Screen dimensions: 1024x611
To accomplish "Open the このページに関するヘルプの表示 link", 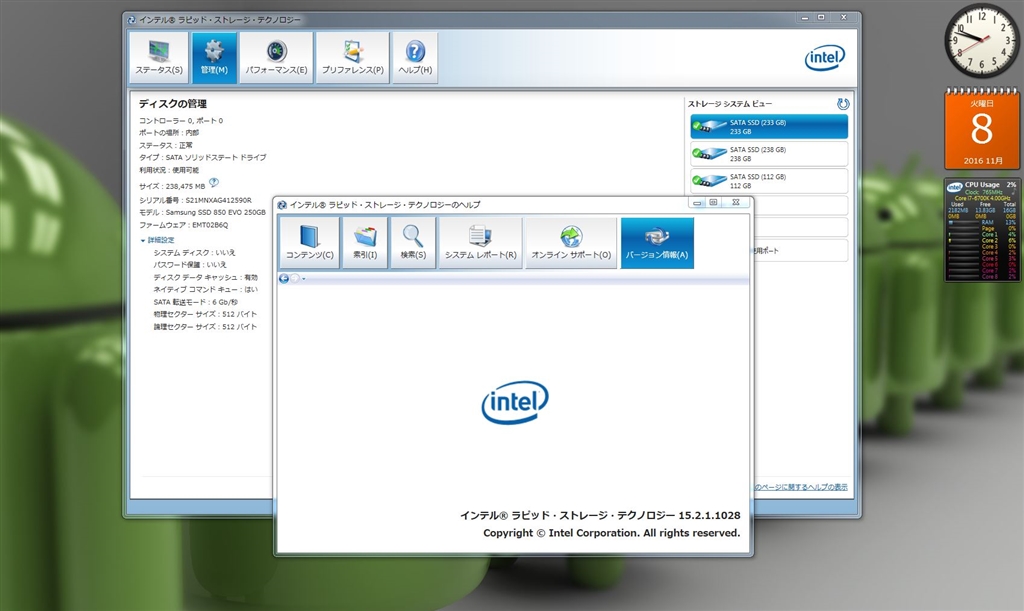I will (x=801, y=487).
